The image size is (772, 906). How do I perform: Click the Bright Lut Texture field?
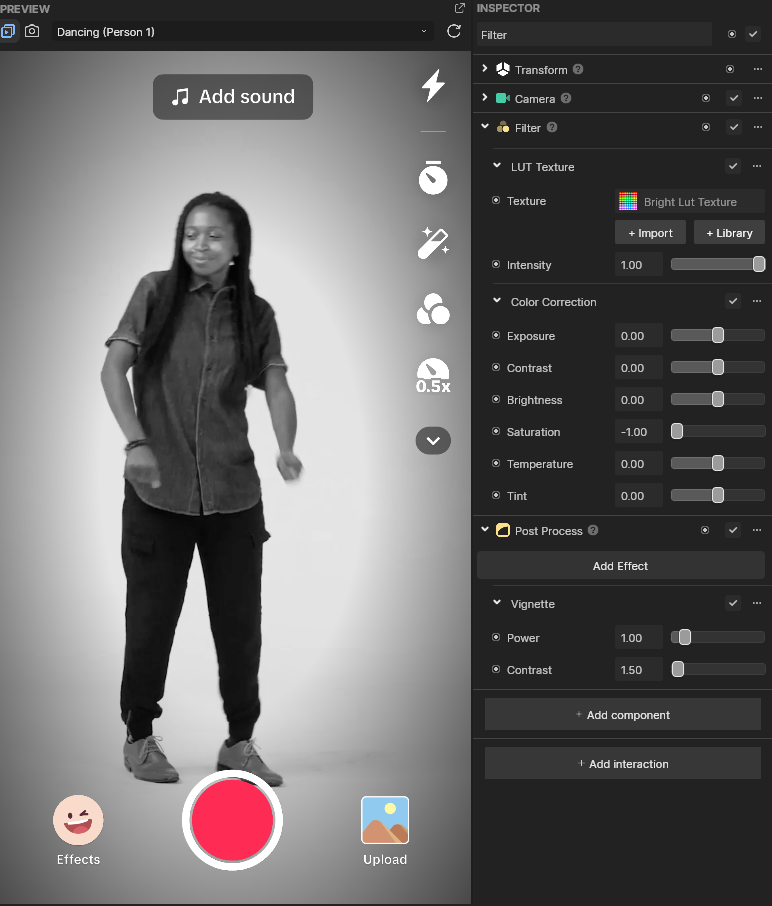pyautogui.click(x=690, y=202)
